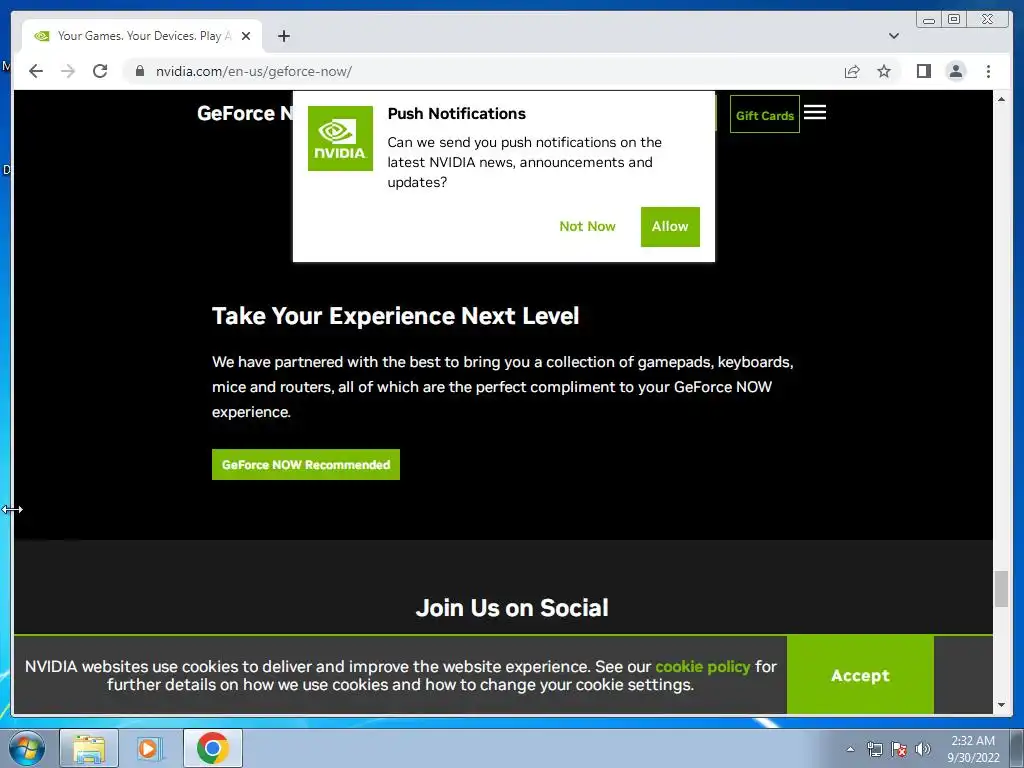The height and width of the screenshot is (768, 1024).
Task: View site information via the lock icon
Action: point(140,71)
